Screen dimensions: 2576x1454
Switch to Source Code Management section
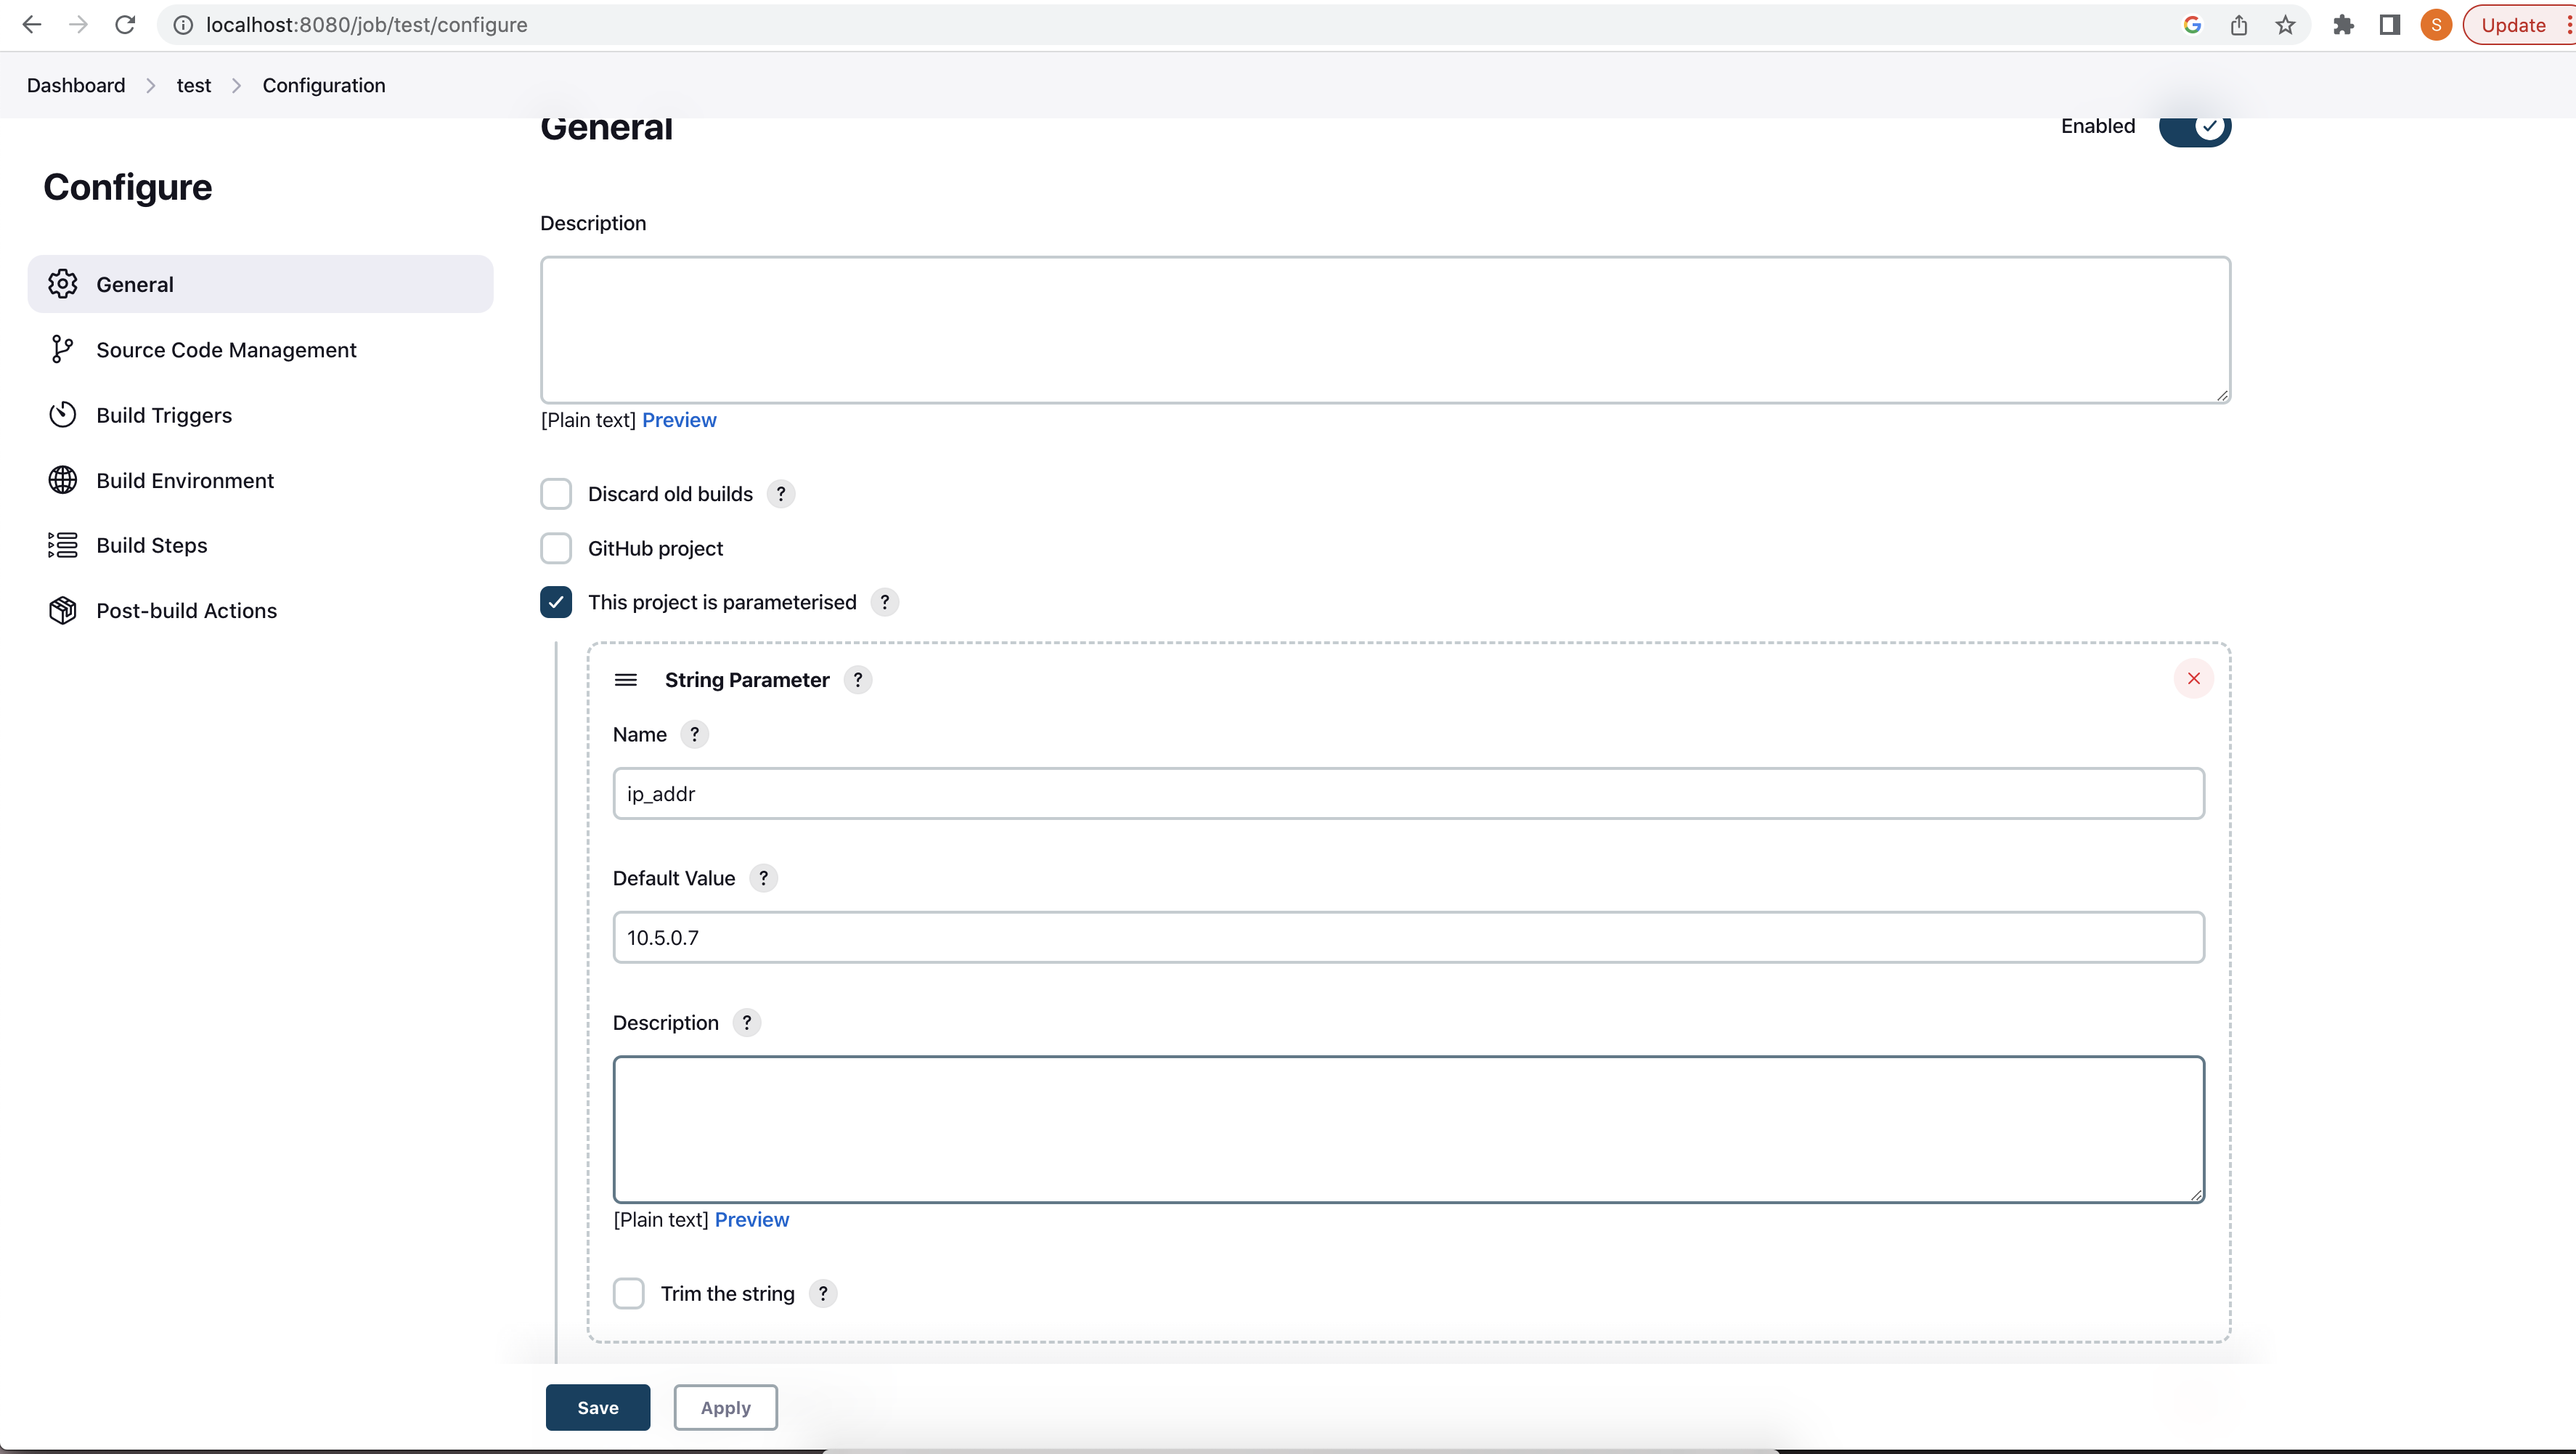(227, 349)
